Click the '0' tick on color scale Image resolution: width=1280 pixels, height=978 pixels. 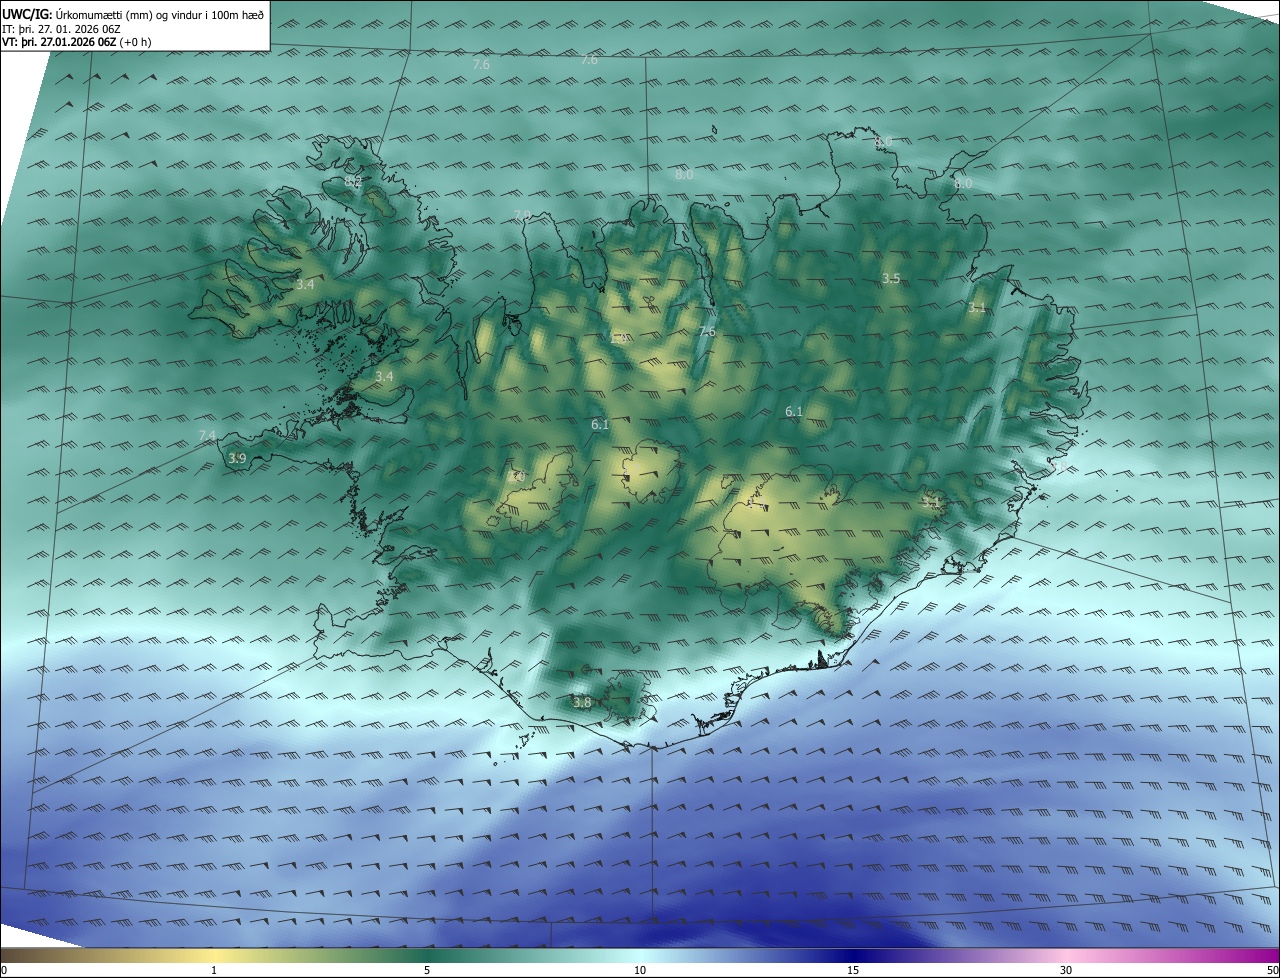(x=4, y=970)
